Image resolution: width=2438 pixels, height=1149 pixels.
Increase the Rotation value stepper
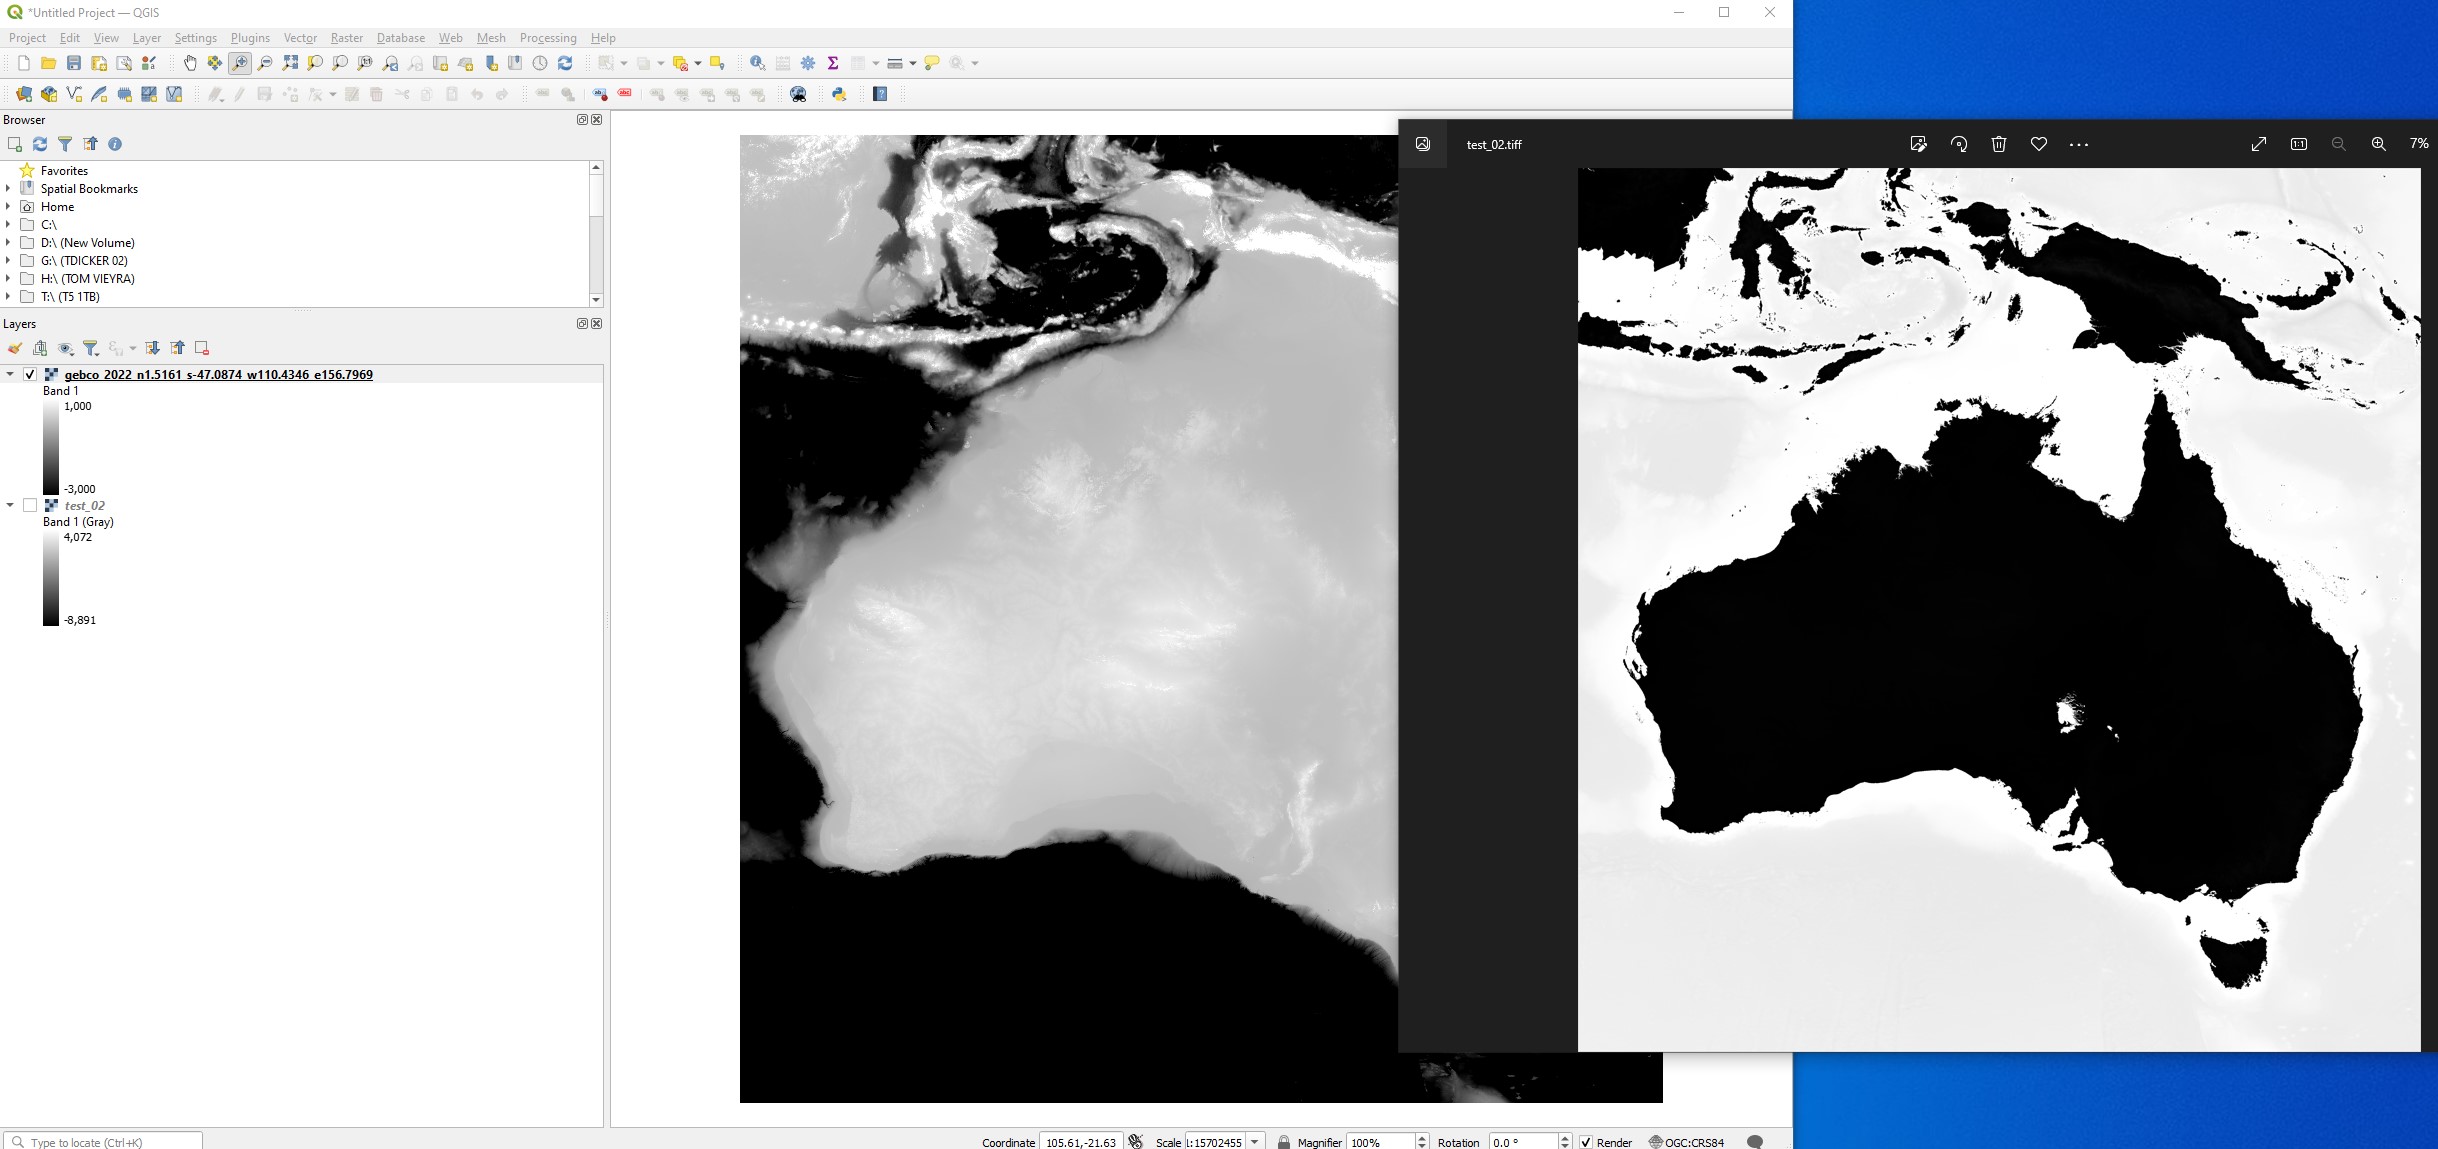pyautogui.click(x=1565, y=1138)
